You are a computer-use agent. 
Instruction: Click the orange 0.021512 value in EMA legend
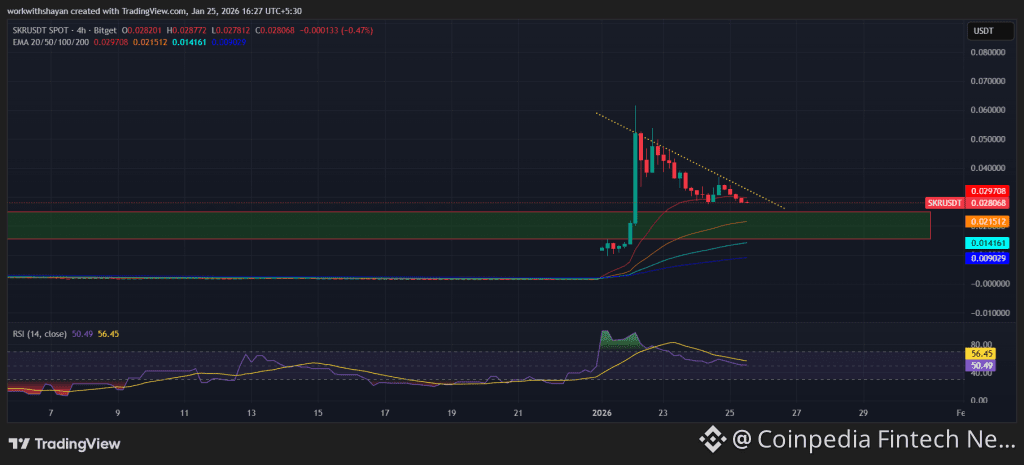pyautogui.click(x=150, y=42)
